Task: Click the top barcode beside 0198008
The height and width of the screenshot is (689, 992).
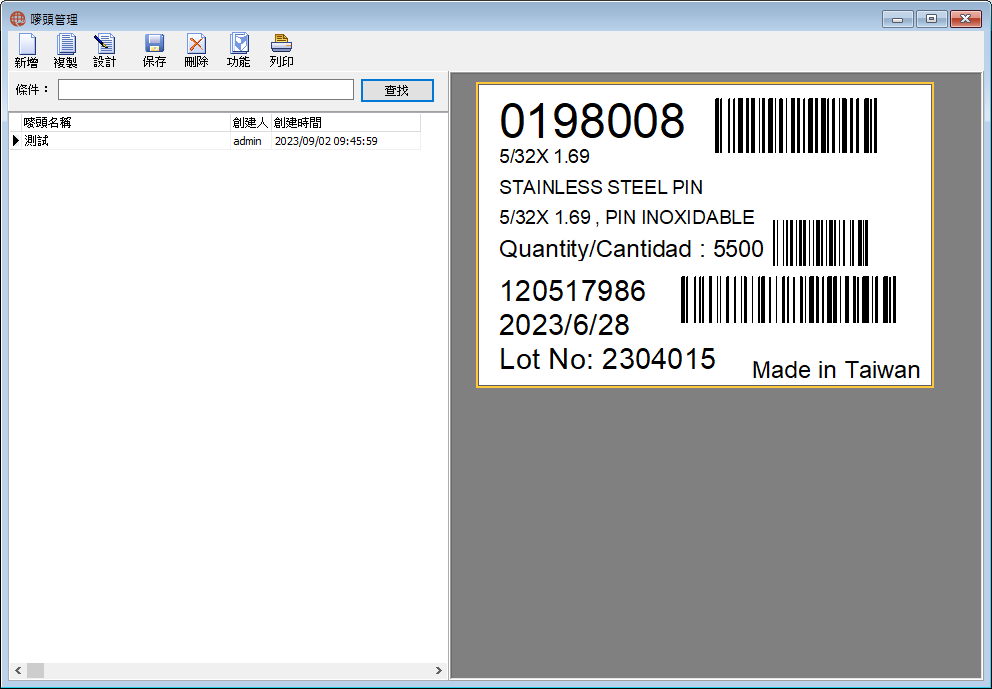Action: click(x=796, y=125)
